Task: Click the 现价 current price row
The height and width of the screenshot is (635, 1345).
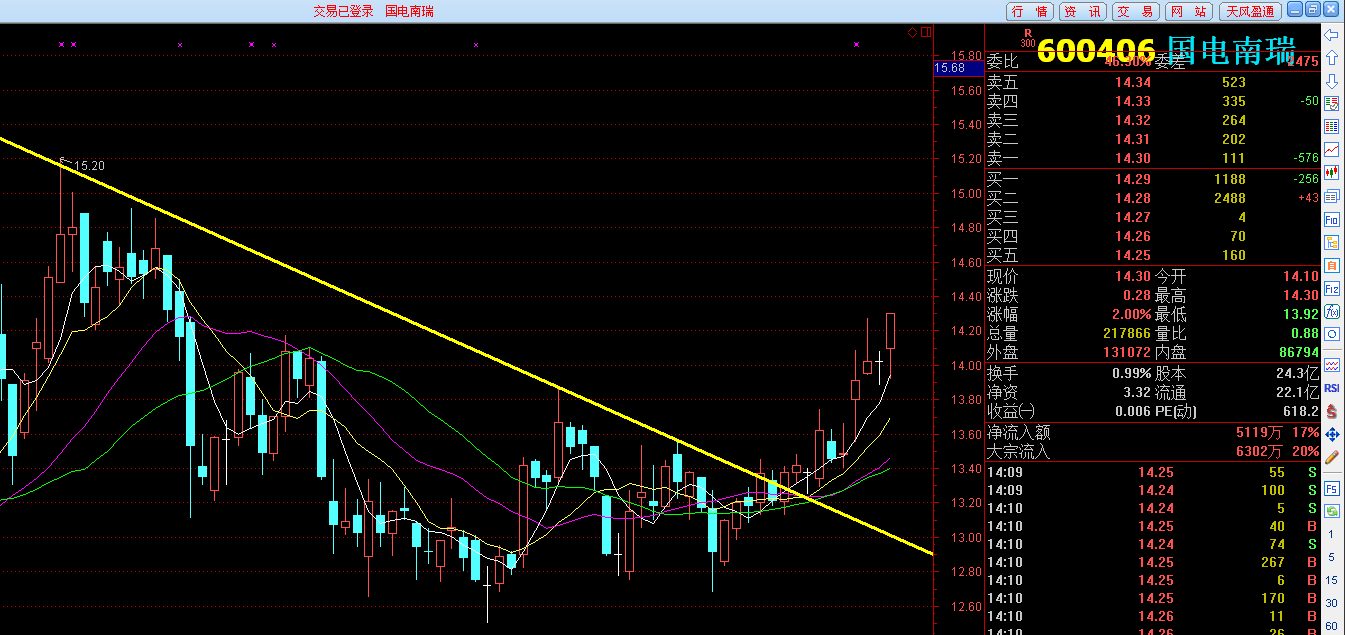Action: pos(1069,276)
